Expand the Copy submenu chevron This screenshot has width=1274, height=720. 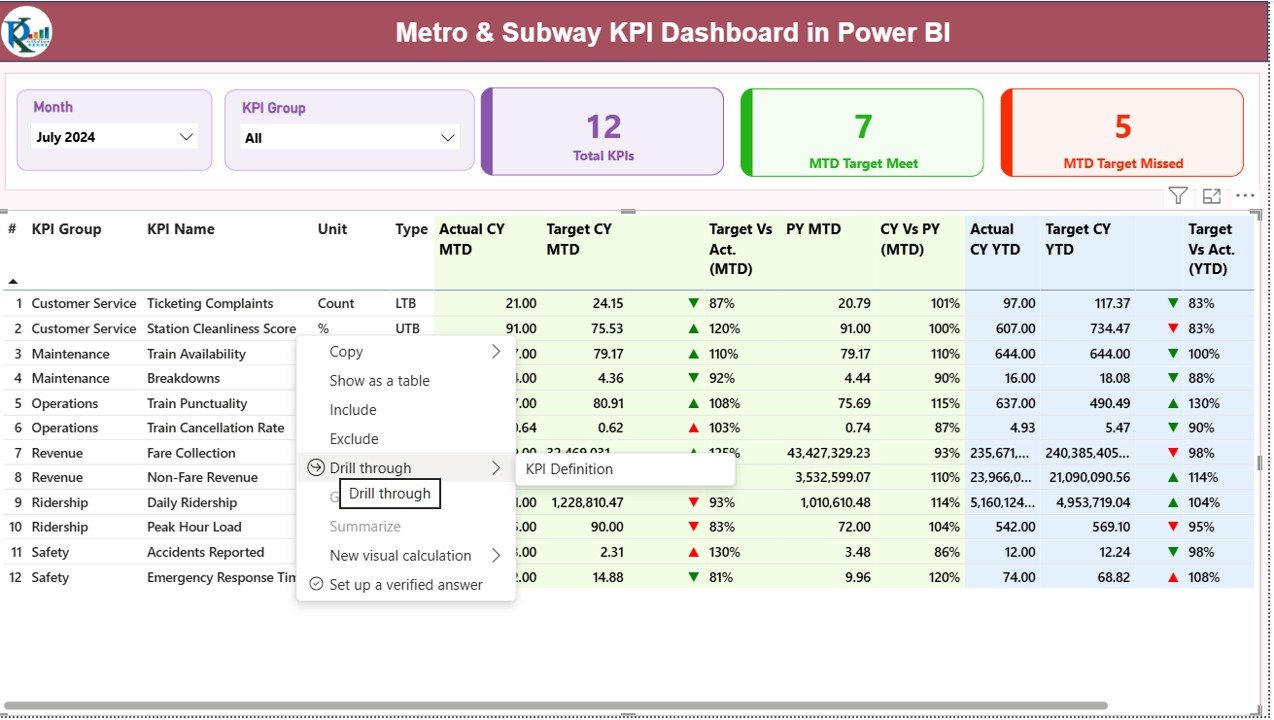[494, 351]
